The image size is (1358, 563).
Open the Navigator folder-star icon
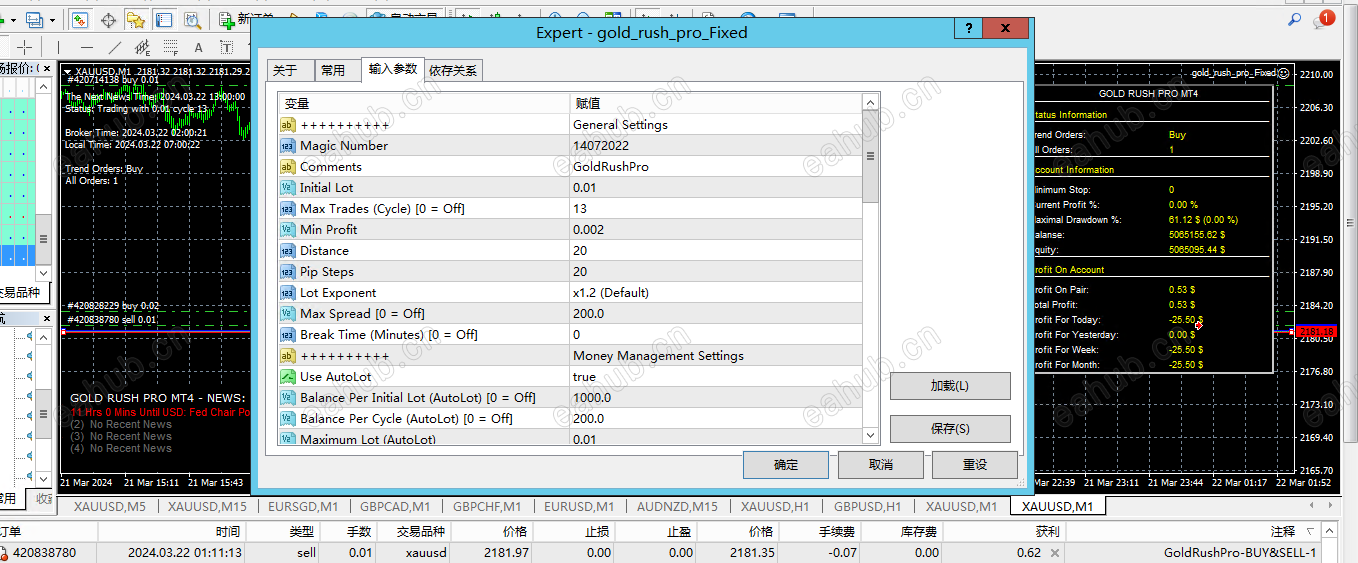coord(136,20)
